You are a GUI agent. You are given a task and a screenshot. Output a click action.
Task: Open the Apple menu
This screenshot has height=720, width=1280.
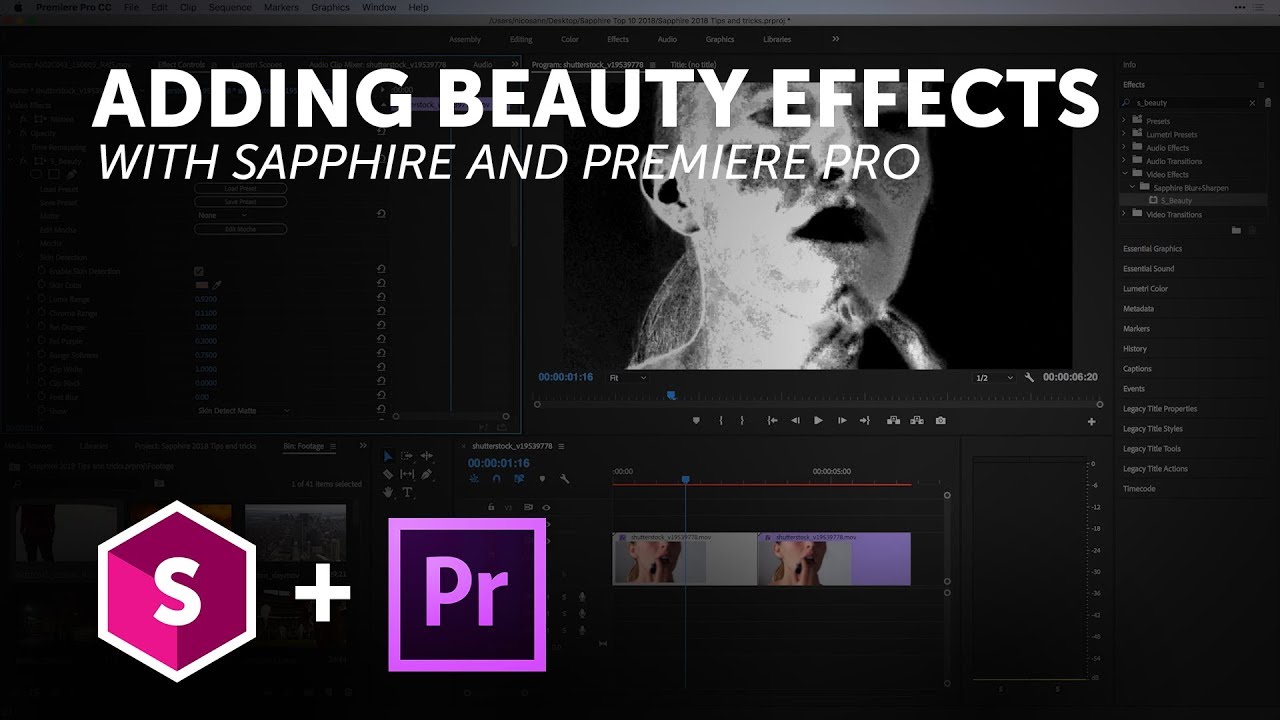tap(17, 7)
